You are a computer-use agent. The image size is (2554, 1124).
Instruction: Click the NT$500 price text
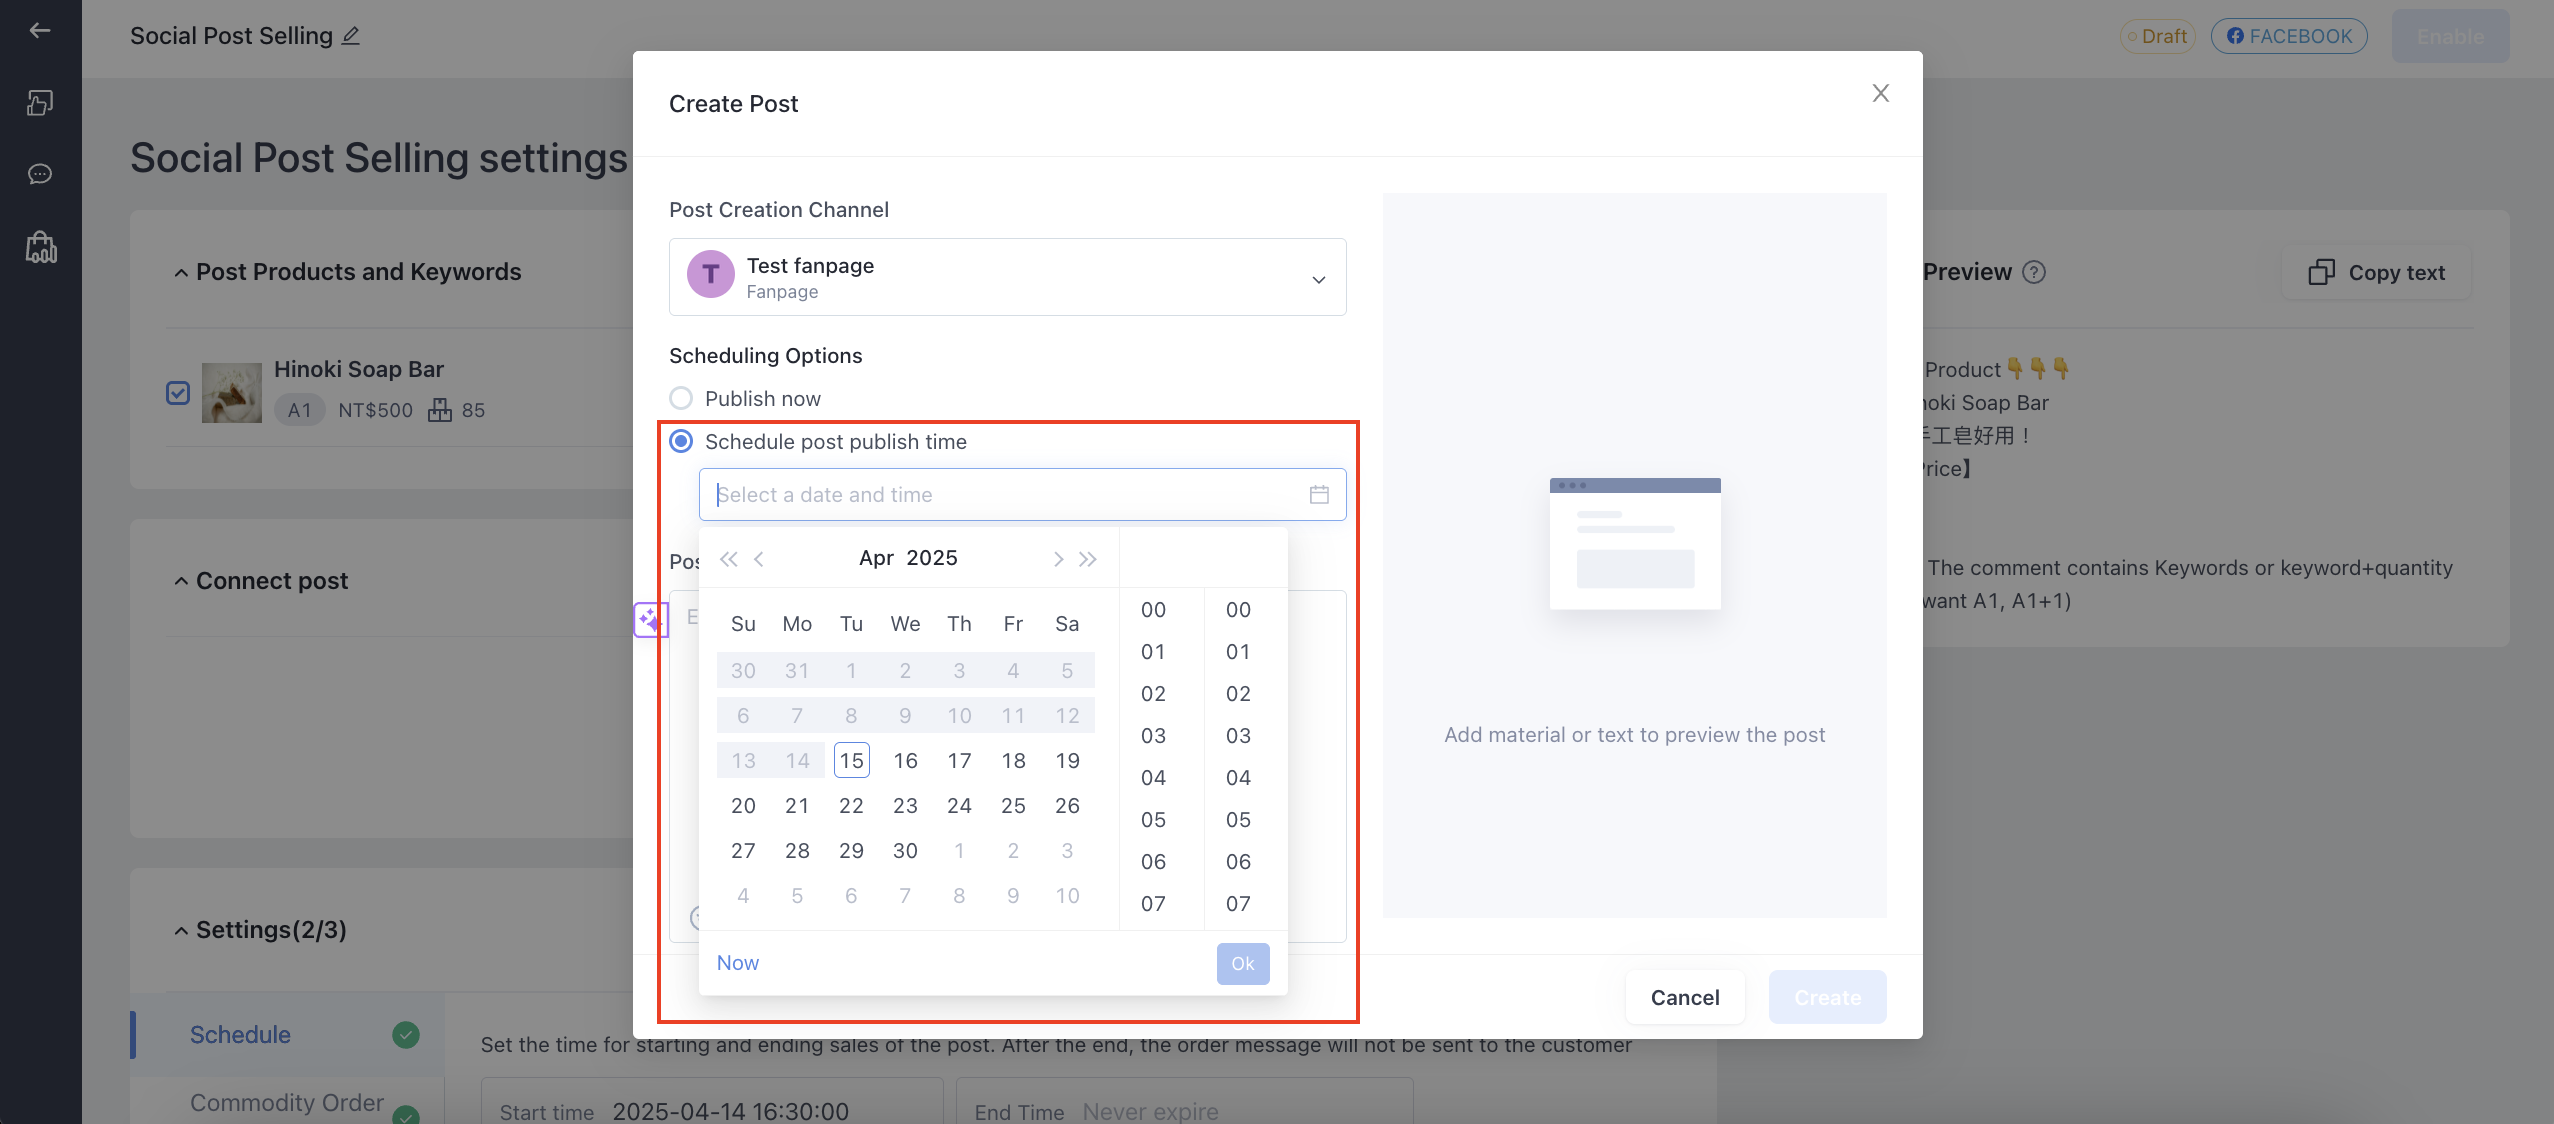pos(375,410)
